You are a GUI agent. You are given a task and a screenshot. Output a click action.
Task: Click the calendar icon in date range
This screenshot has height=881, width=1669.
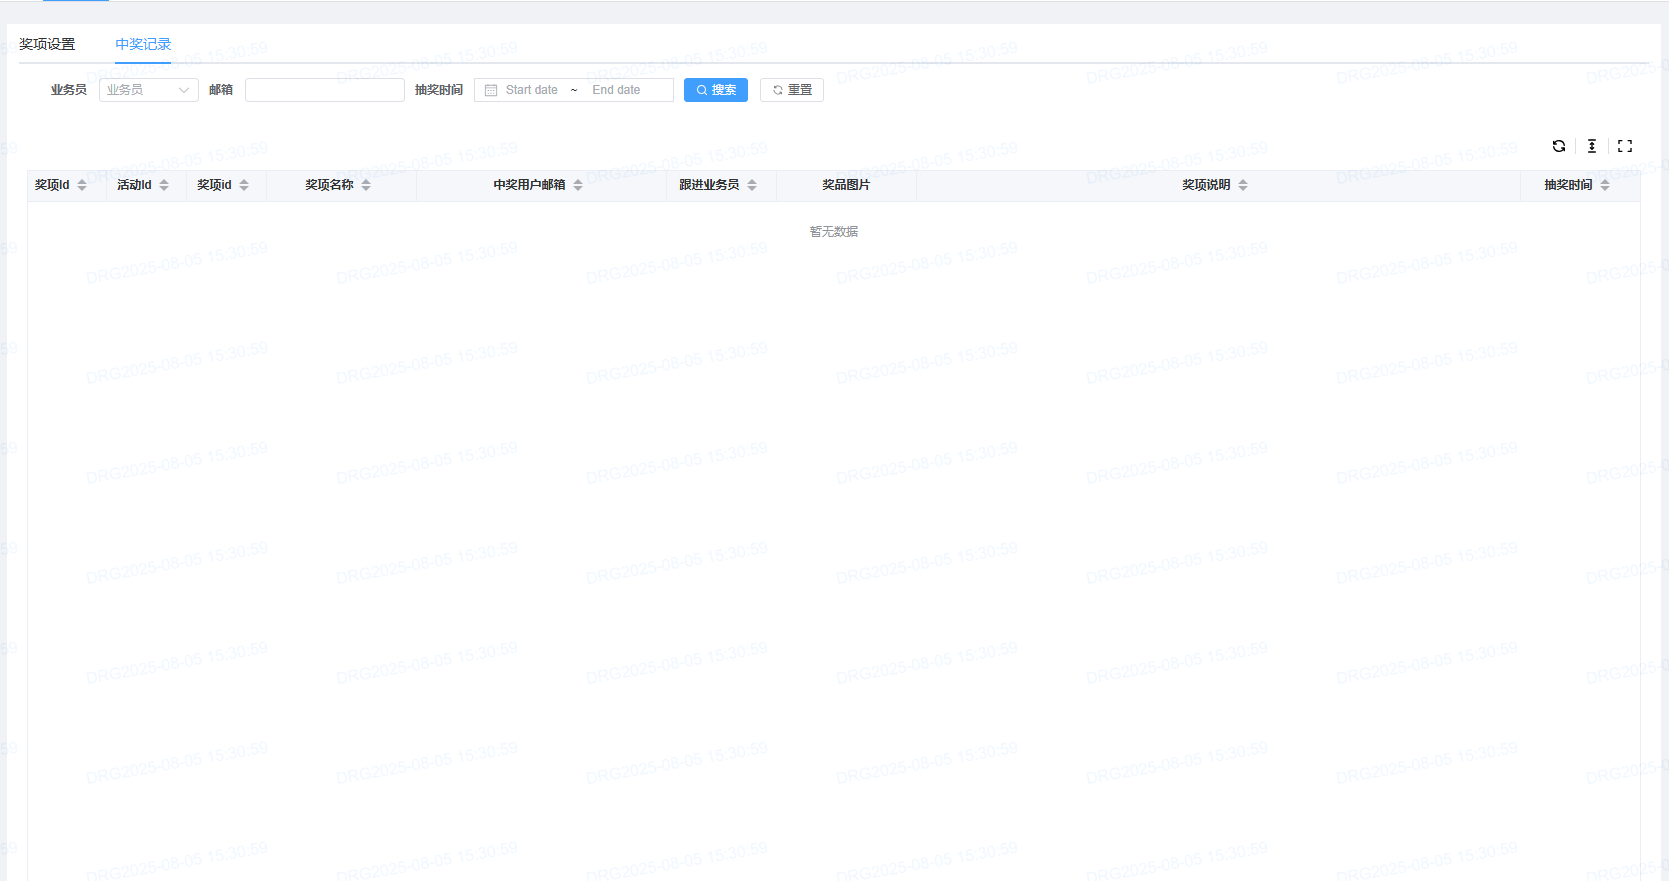491,90
